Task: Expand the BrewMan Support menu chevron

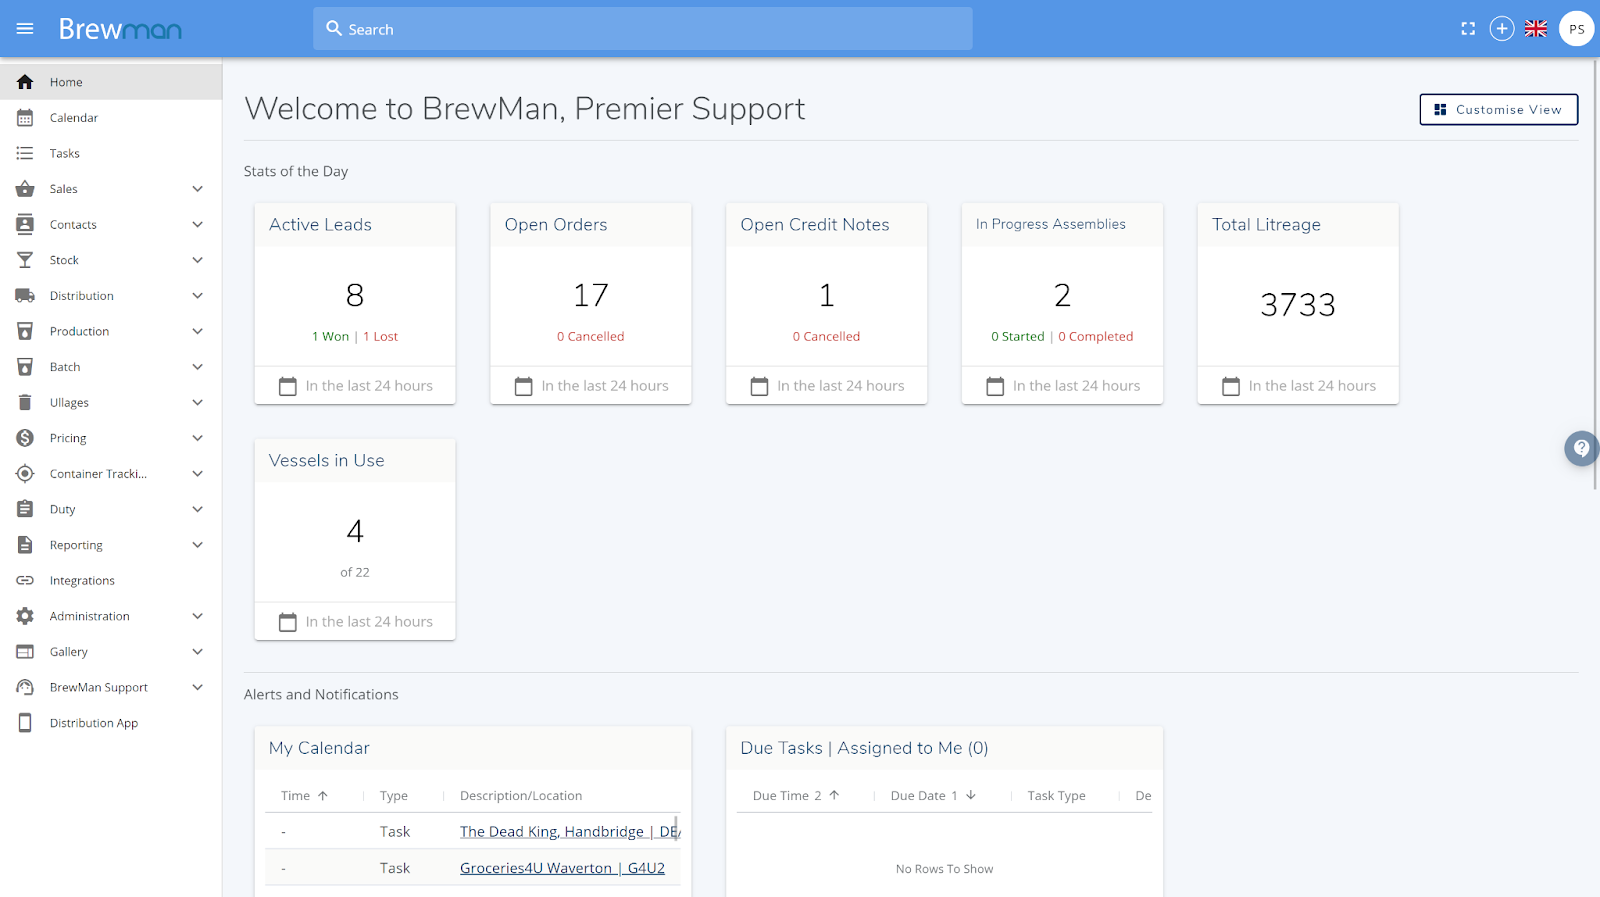Action: pos(198,687)
